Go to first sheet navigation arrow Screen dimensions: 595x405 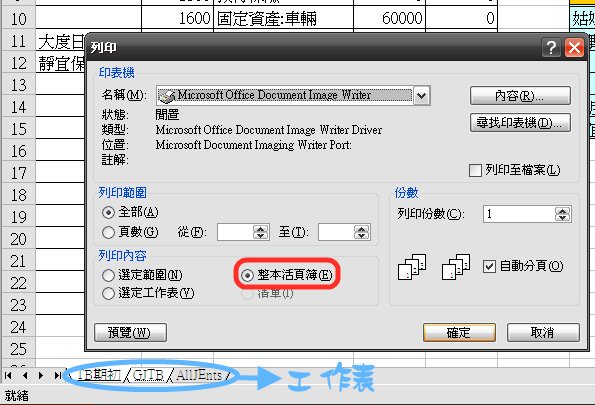[8, 376]
